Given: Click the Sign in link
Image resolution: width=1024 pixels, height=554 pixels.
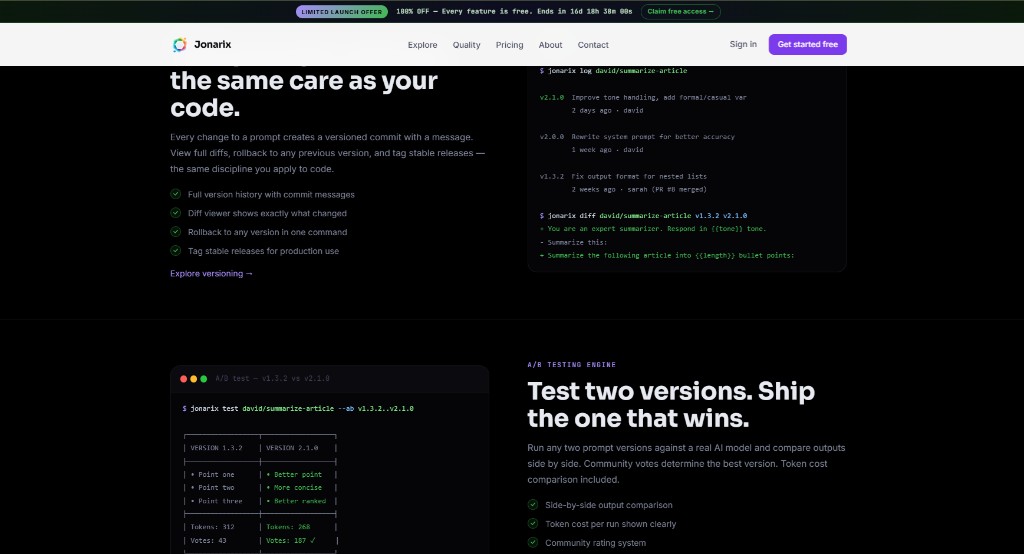Looking at the screenshot, I should (743, 44).
